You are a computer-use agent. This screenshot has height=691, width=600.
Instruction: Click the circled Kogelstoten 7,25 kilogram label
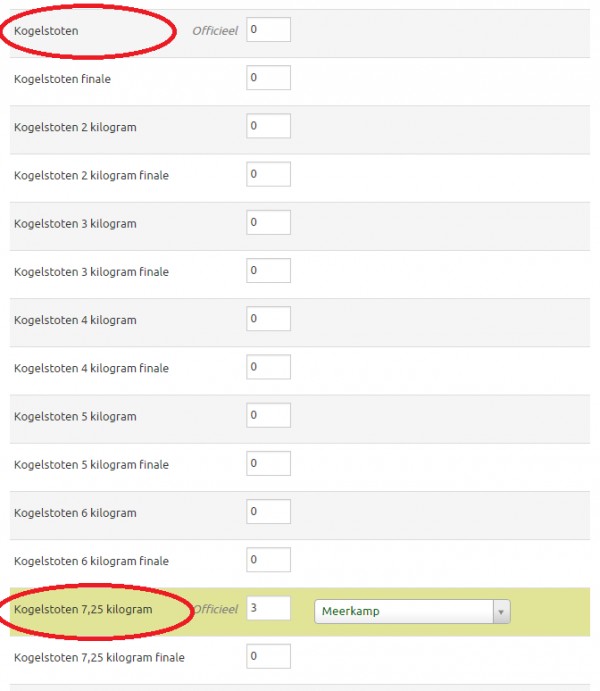[x=83, y=610]
